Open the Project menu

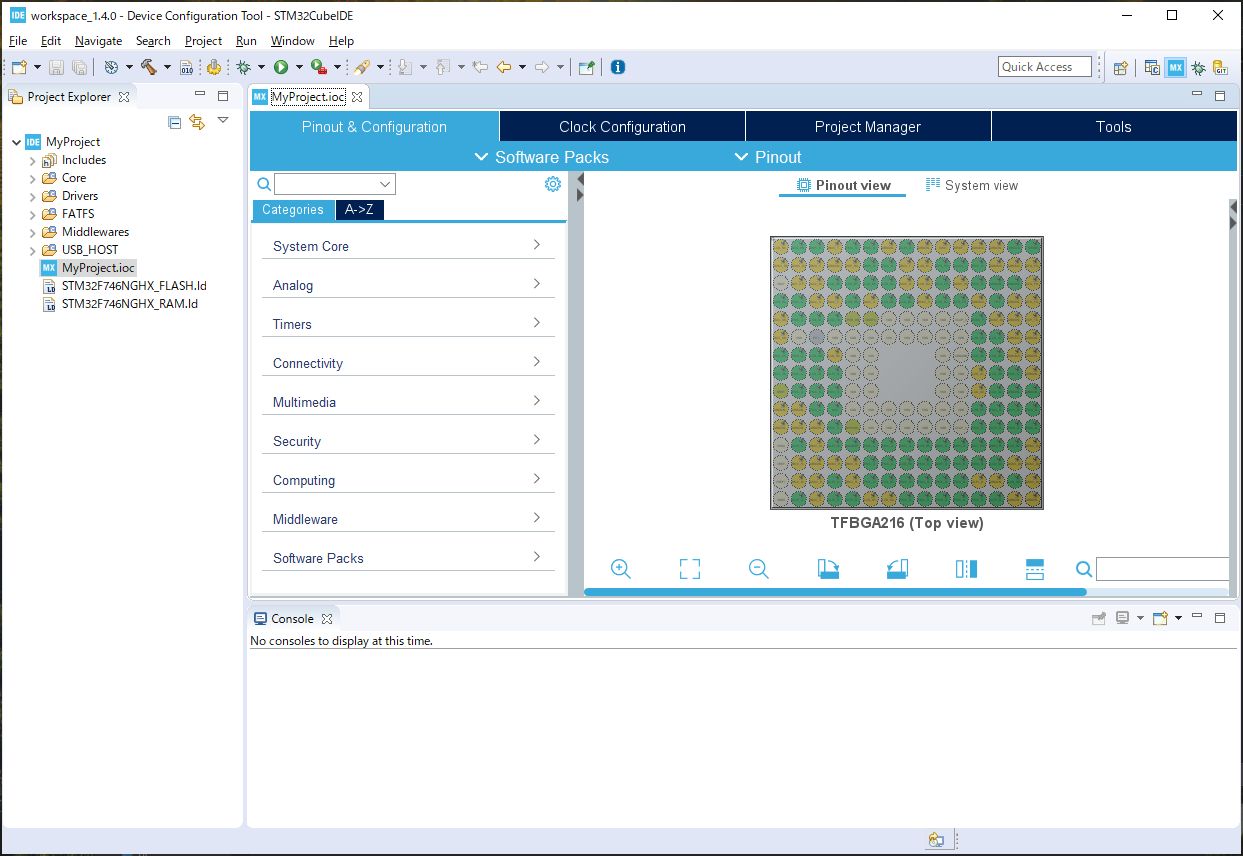(203, 41)
